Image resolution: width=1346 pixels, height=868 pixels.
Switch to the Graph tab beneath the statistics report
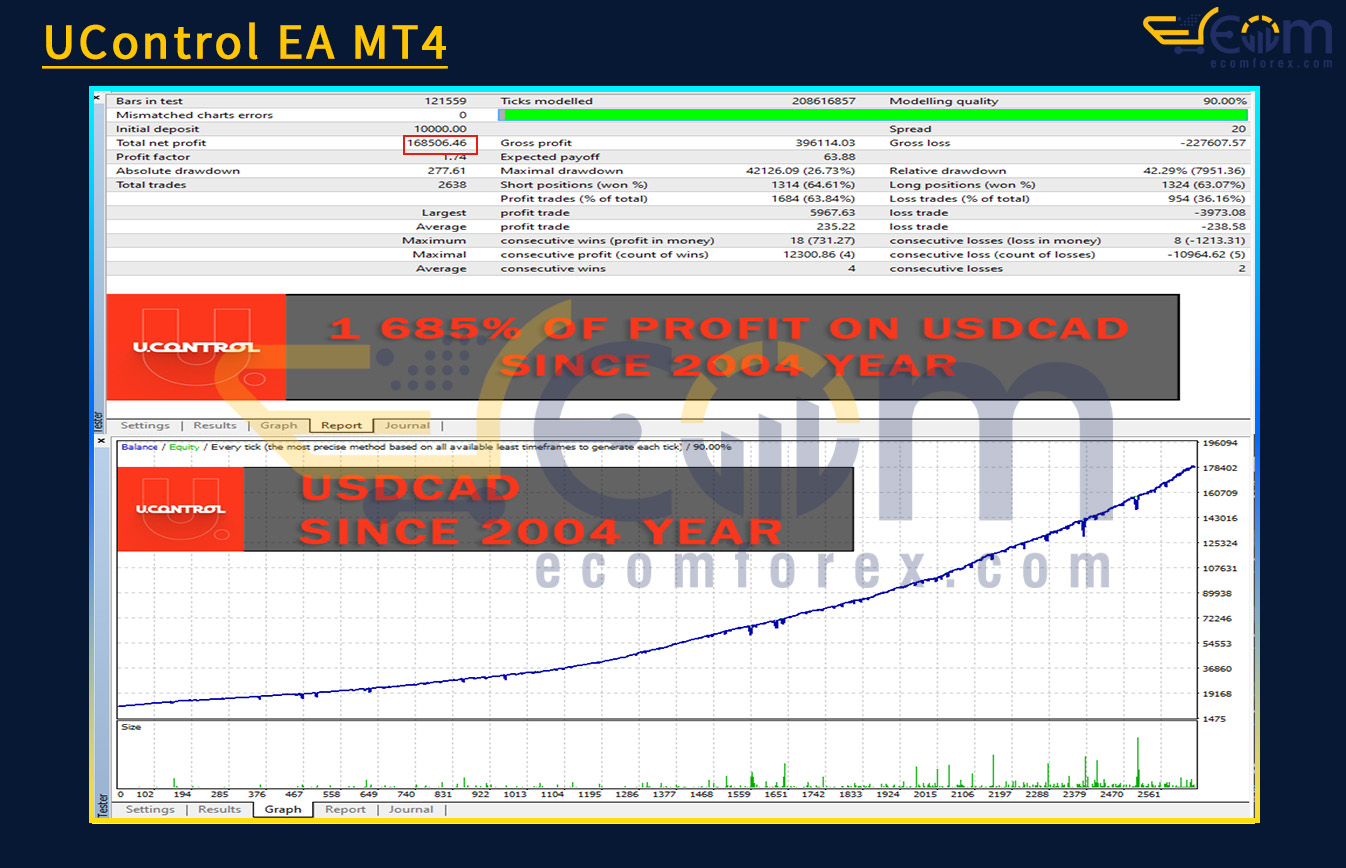coord(279,426)
